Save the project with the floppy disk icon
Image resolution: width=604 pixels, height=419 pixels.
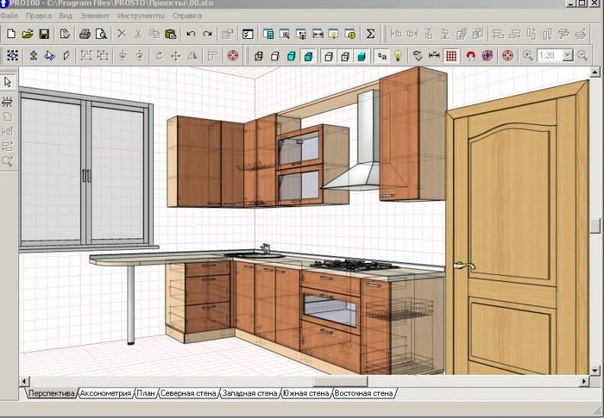44,33
